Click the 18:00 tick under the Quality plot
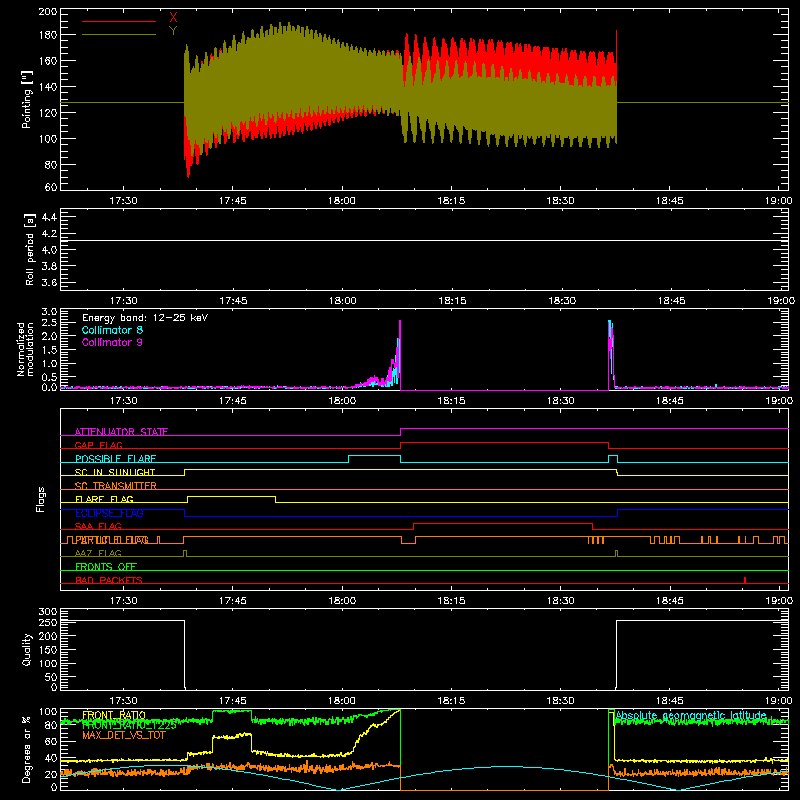The height and width of the screenshot is (800, 800). coord(342,701)
